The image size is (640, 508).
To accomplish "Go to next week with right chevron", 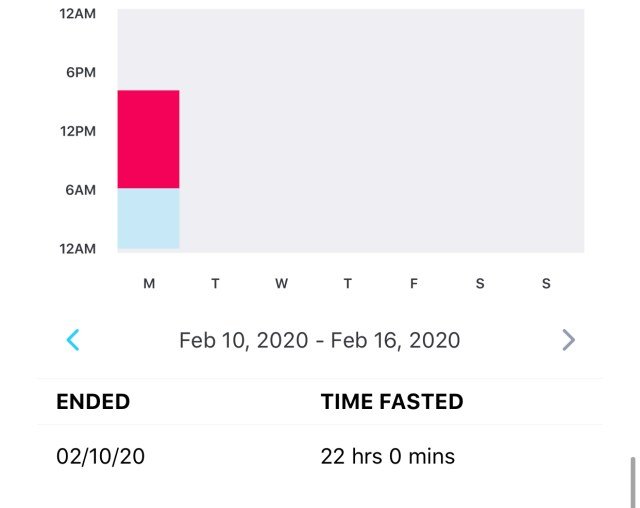I will click(569, 340).
